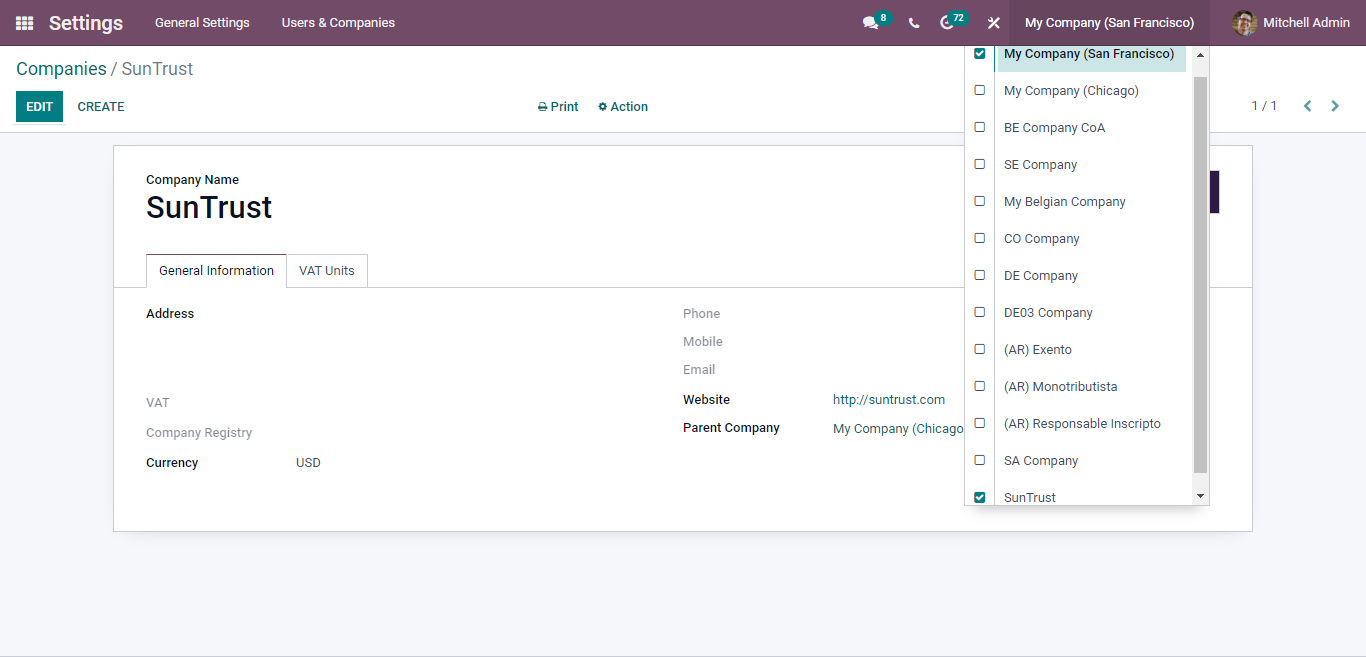Switch to General Information tab

(x=216, y=271)
